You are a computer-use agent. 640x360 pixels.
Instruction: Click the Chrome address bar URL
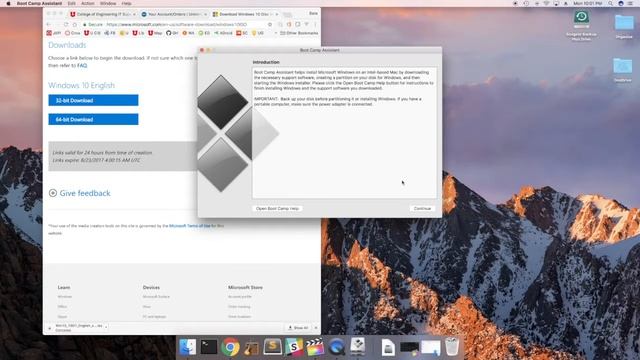point(177,24)
